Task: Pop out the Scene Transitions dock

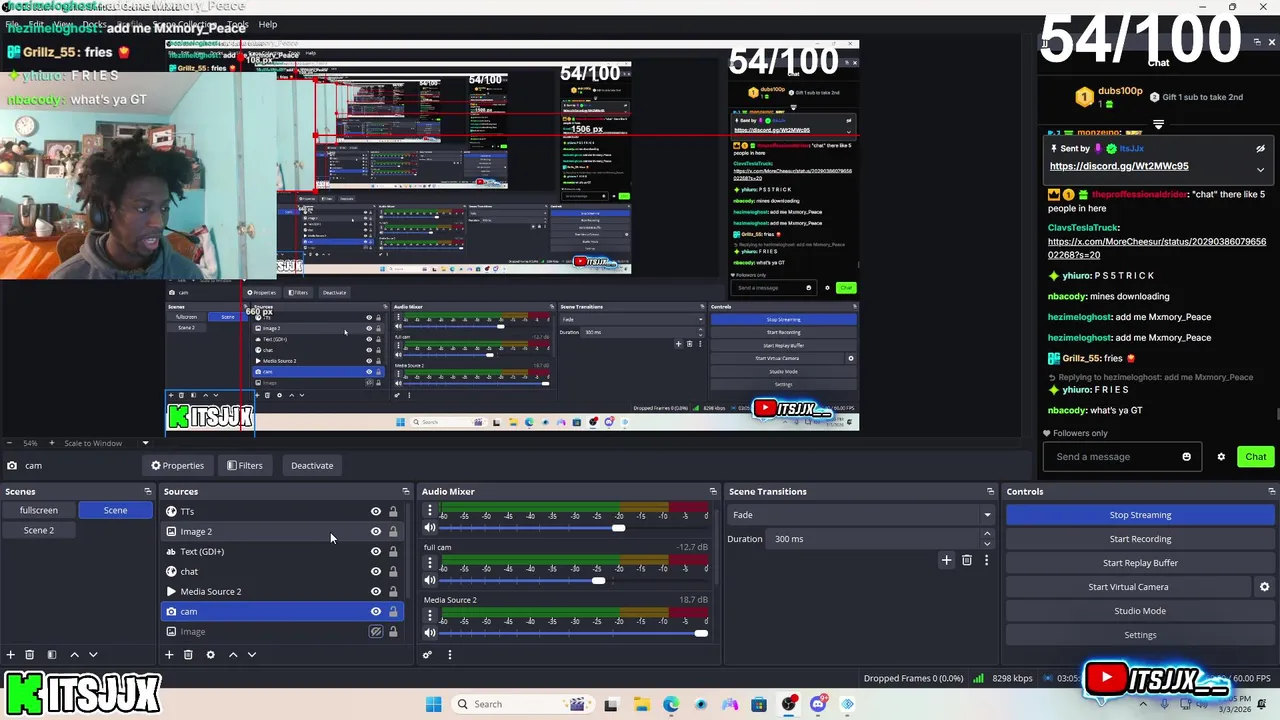Action: [x=990, y=491]
